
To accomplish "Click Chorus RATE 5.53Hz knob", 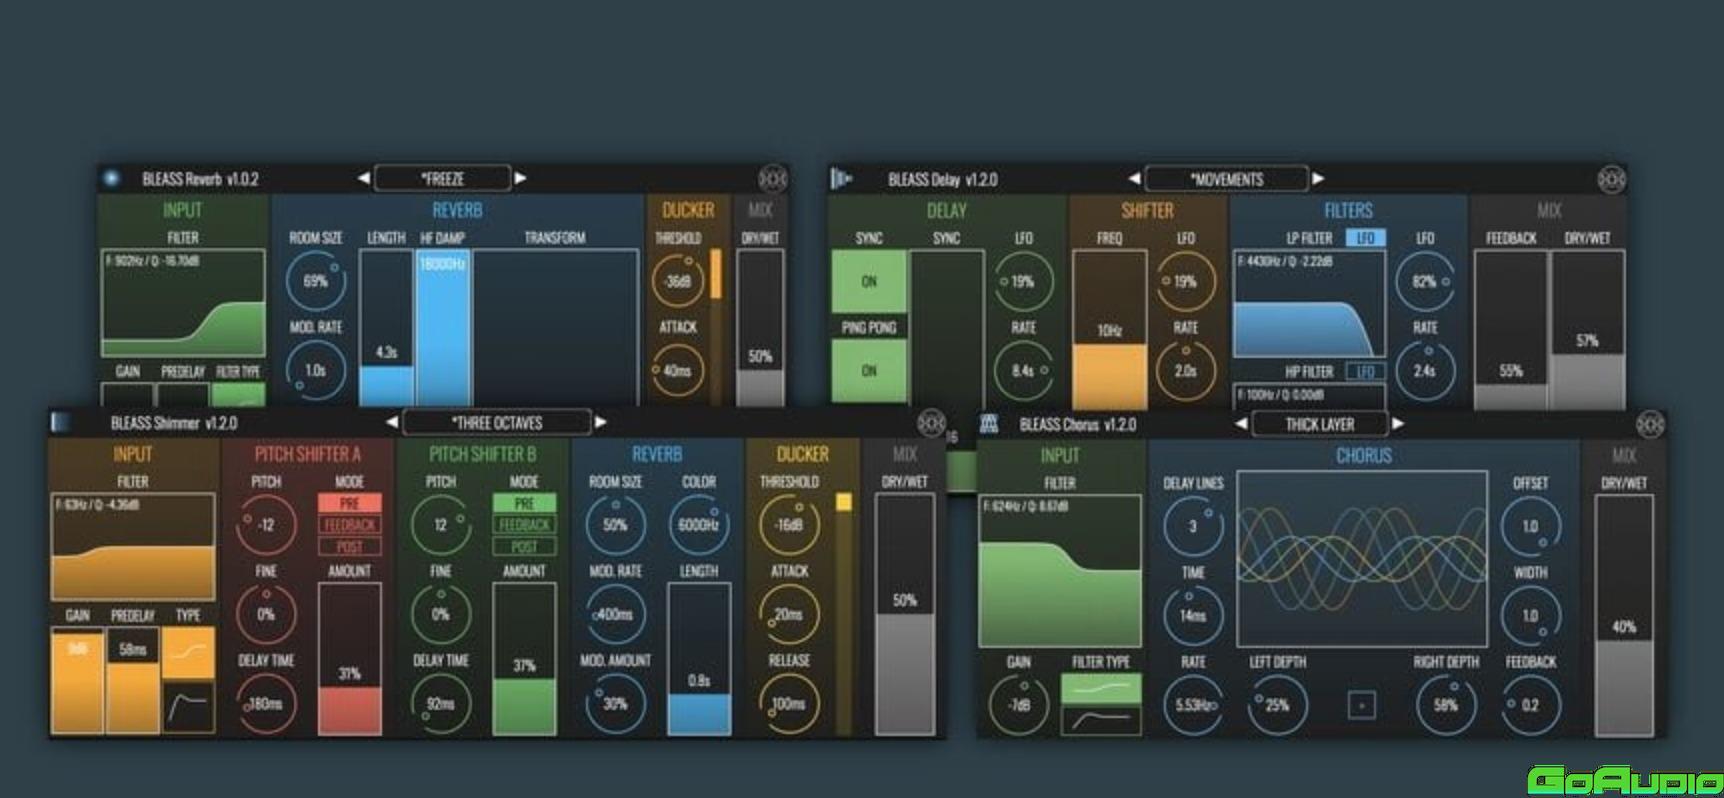I will pyautogui.click(x=1193, y=704).
